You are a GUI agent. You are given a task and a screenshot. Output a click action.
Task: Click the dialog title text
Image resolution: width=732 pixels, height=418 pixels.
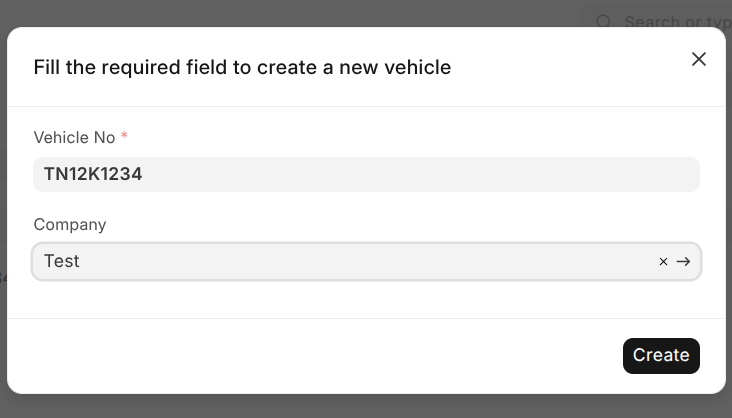[x=242, y=67]
